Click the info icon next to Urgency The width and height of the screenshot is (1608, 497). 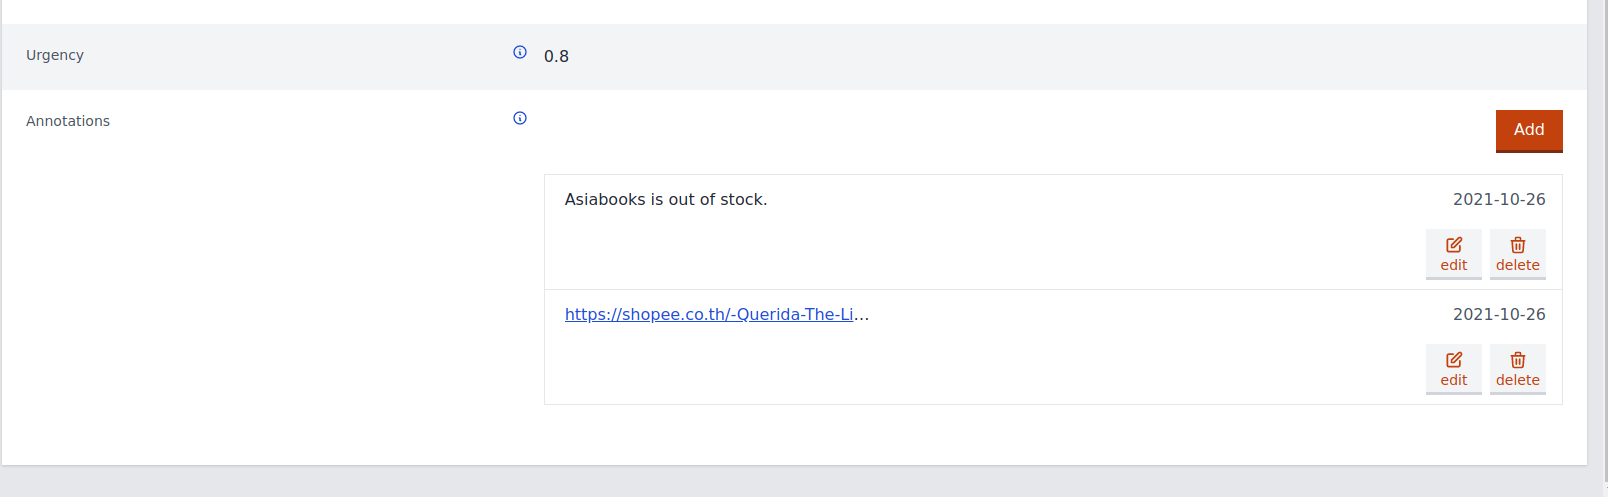click(x=520, y=52)
